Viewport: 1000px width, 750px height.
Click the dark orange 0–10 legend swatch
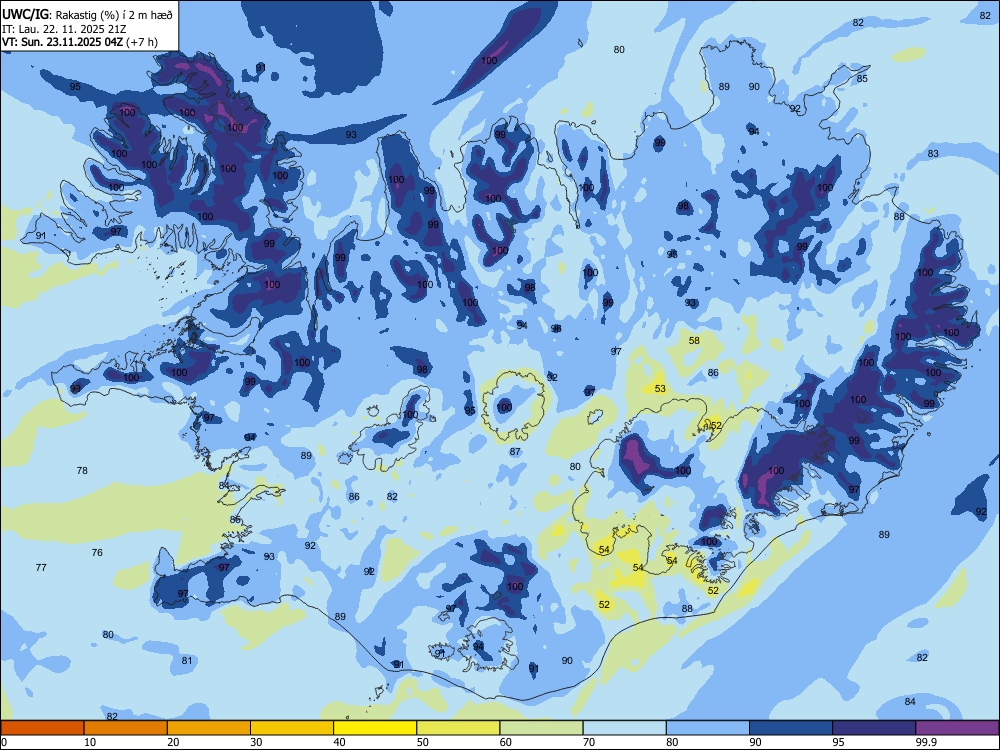pyautogui.click(x=42, y=728)
